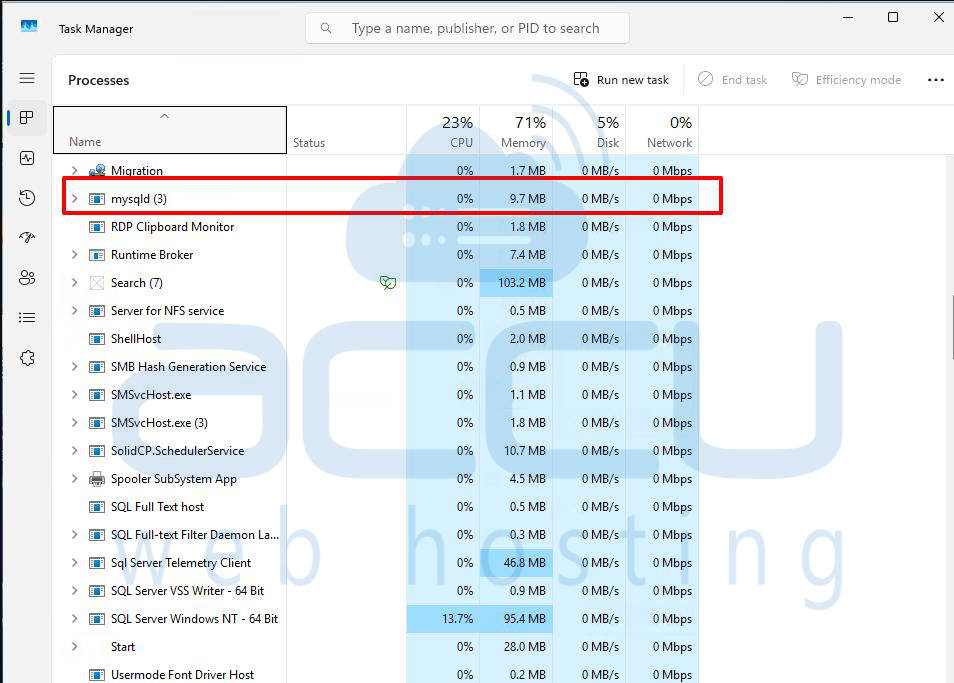Viewport: 954px width, 683px height.
Task: Click the vertical scrollbar thumb
Action: pos(952,325)
